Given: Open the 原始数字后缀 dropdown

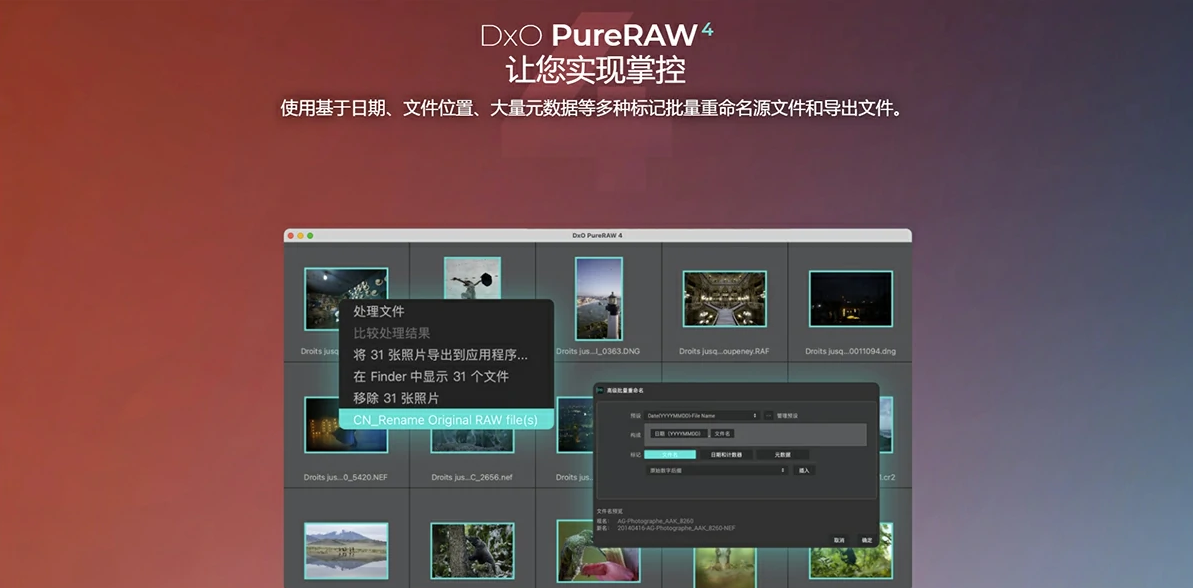Looking at the screenshot, I should point(716,471).
